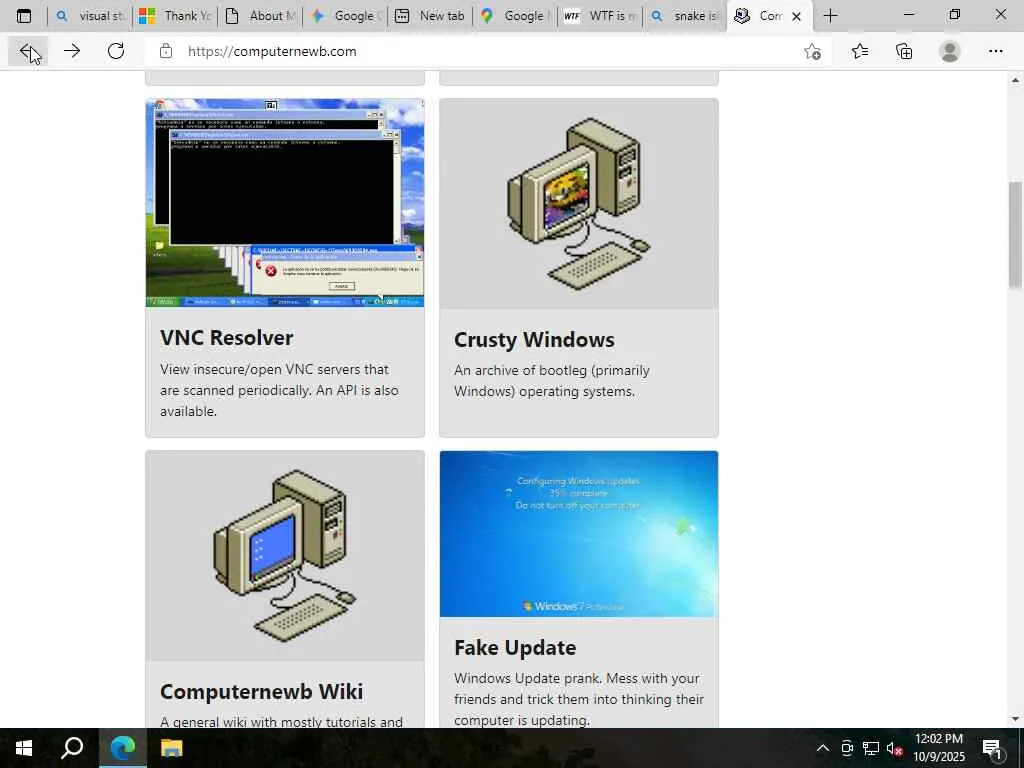
Task: Open Windows taskbar search
Action: 72,748
